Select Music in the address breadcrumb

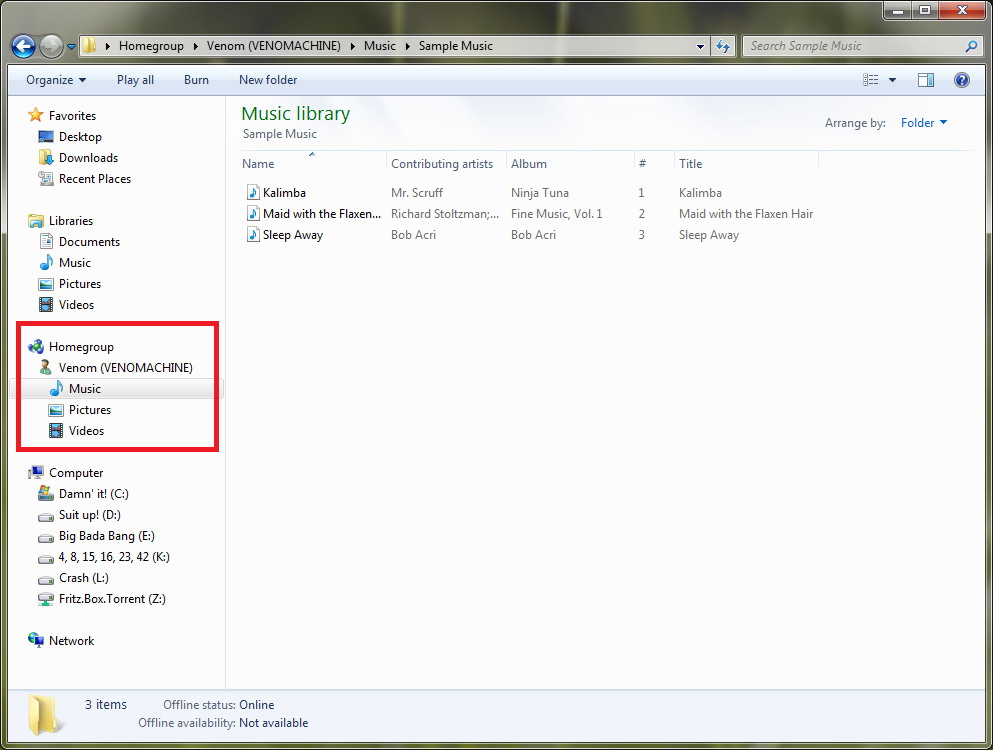(379, 46)
